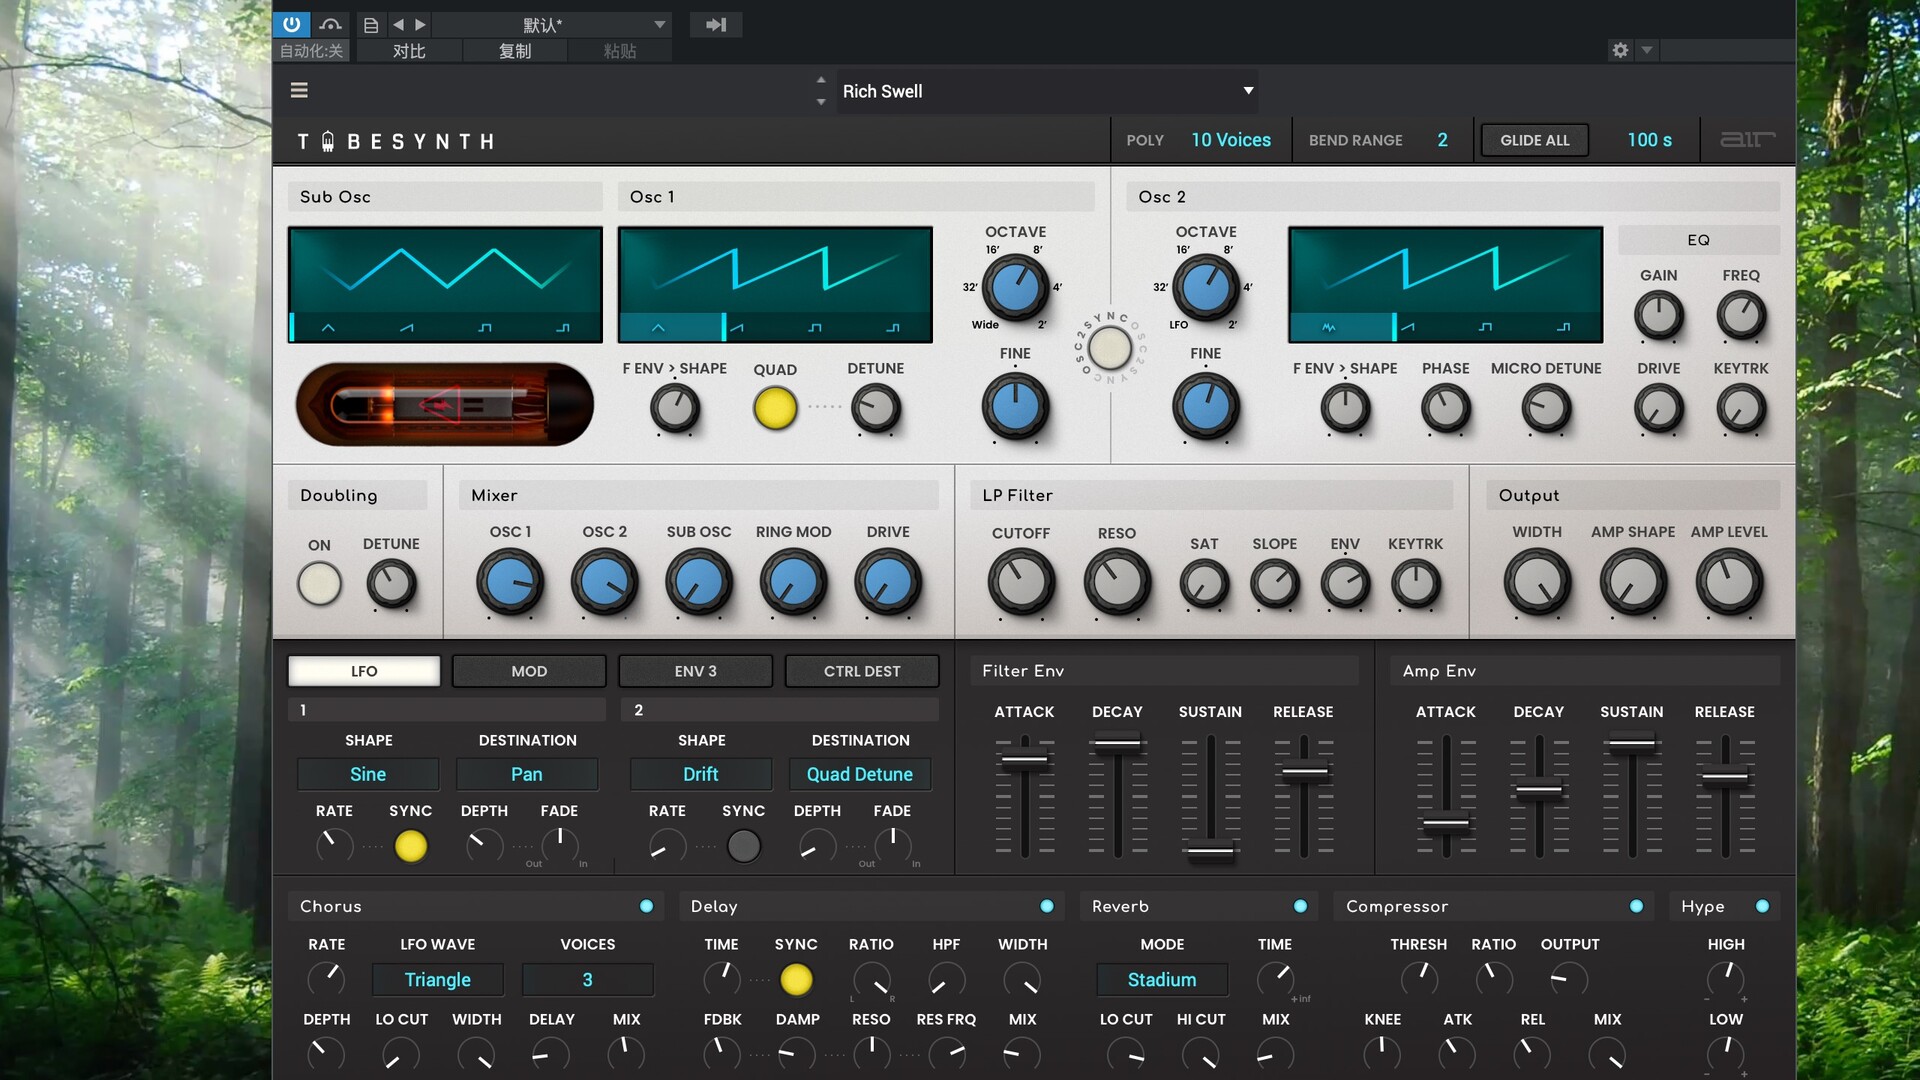1920x1080 pixels.
Task: Open the hamburger menu icon
Action: 299,90
